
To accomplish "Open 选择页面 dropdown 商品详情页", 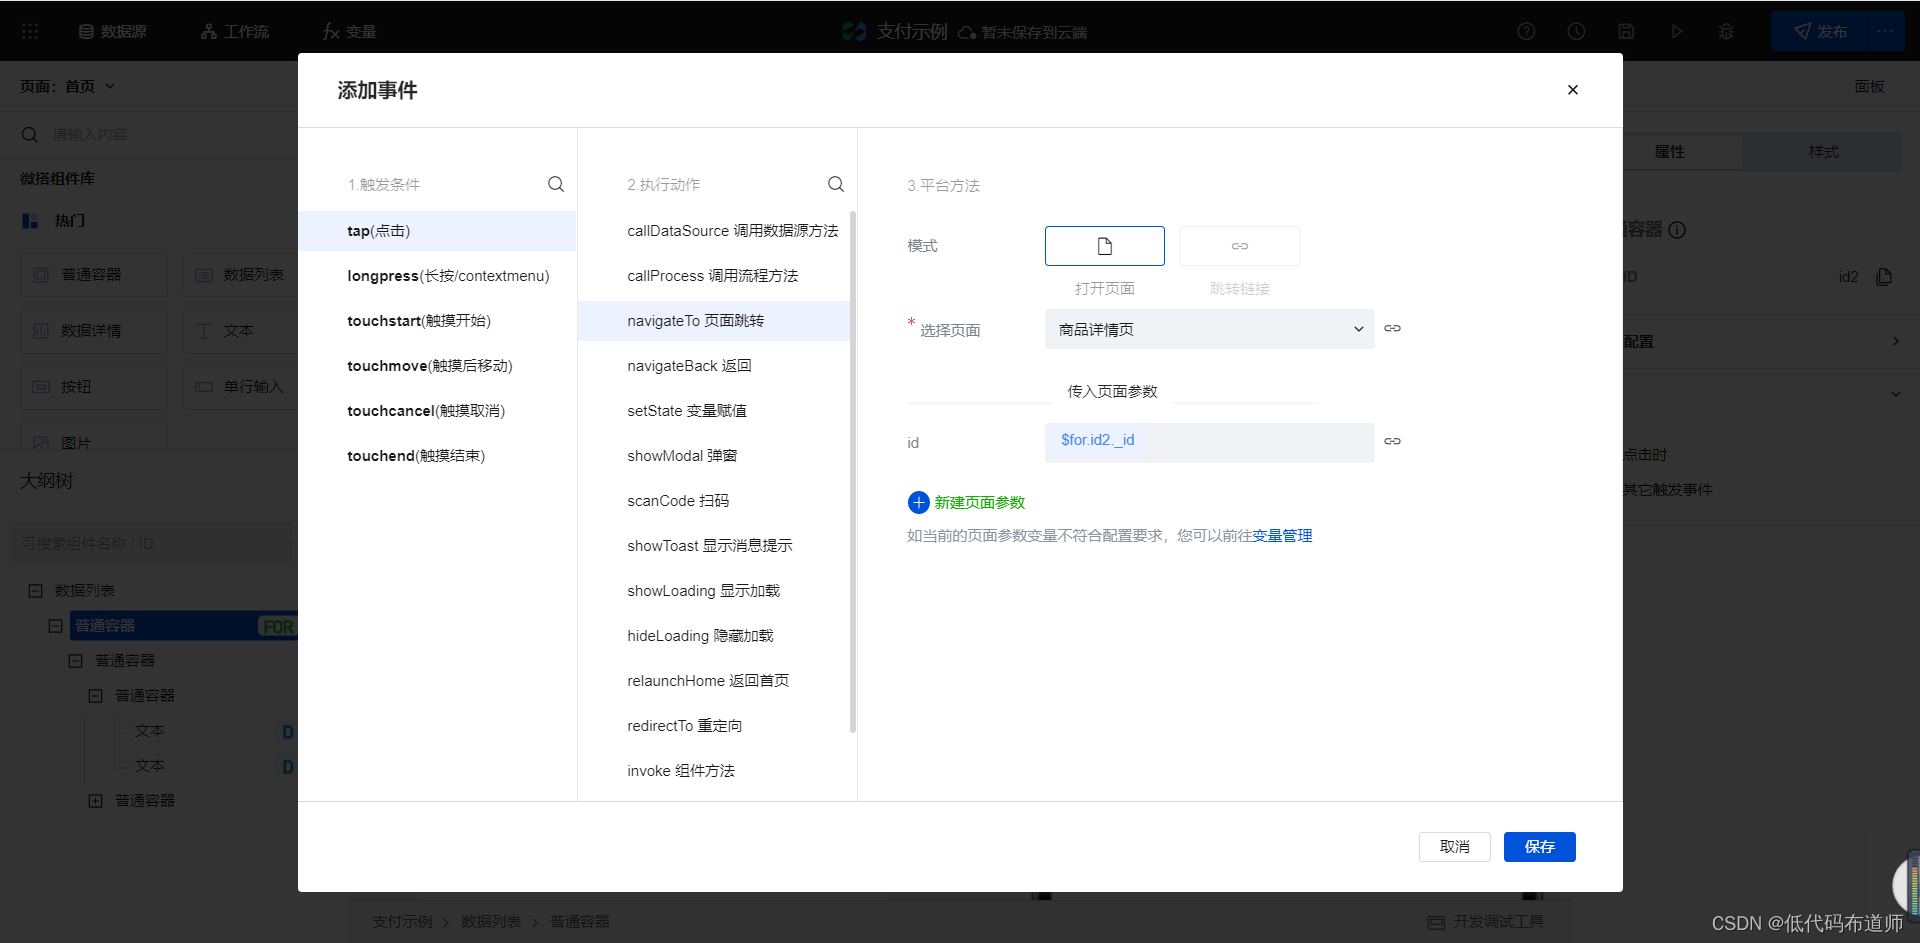I will (x=1209, y=329).
